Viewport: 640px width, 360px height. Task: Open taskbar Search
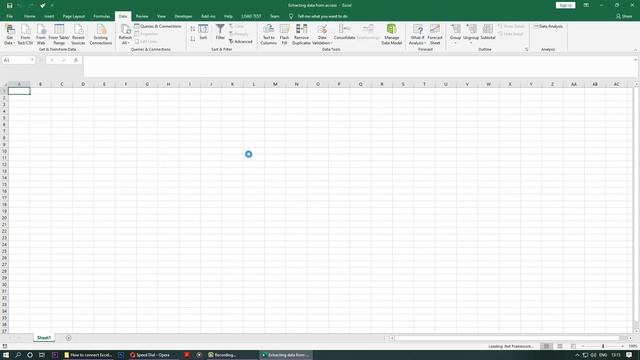(18, 355)
